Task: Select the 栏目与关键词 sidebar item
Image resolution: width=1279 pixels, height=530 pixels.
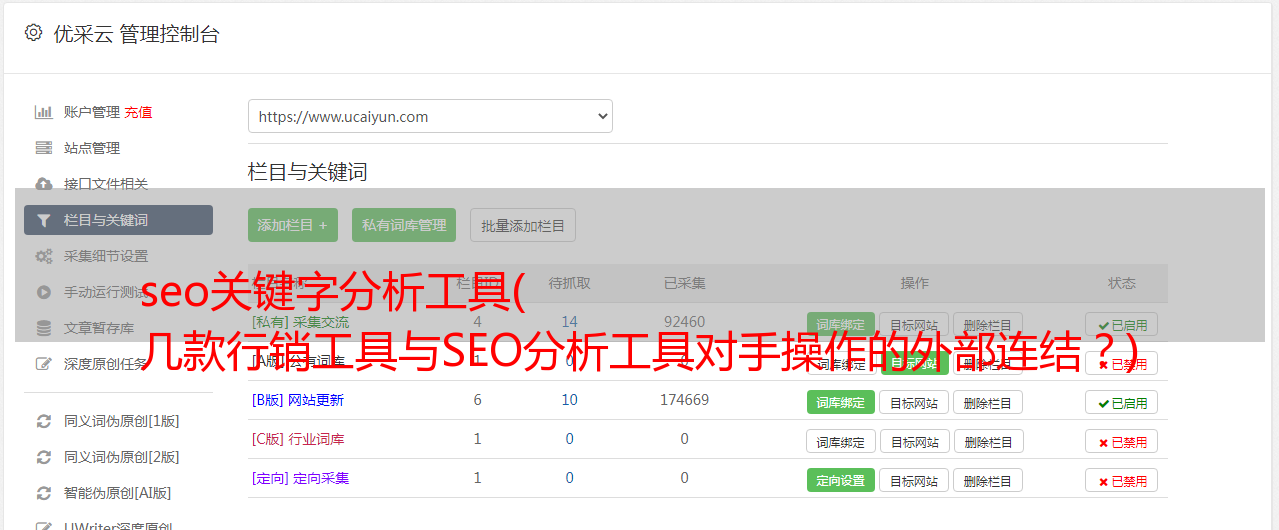Action: 118,220
